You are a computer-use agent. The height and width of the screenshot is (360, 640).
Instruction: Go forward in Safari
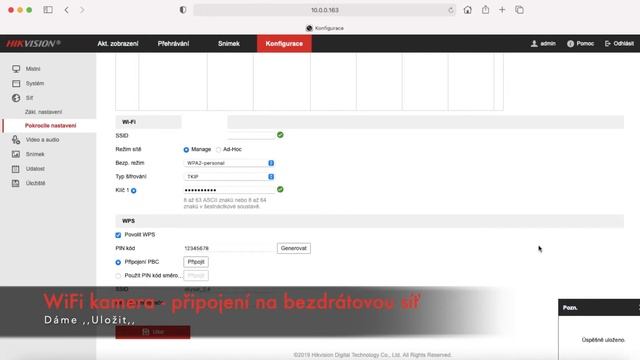pyautogui.click(x=82, y=10)
